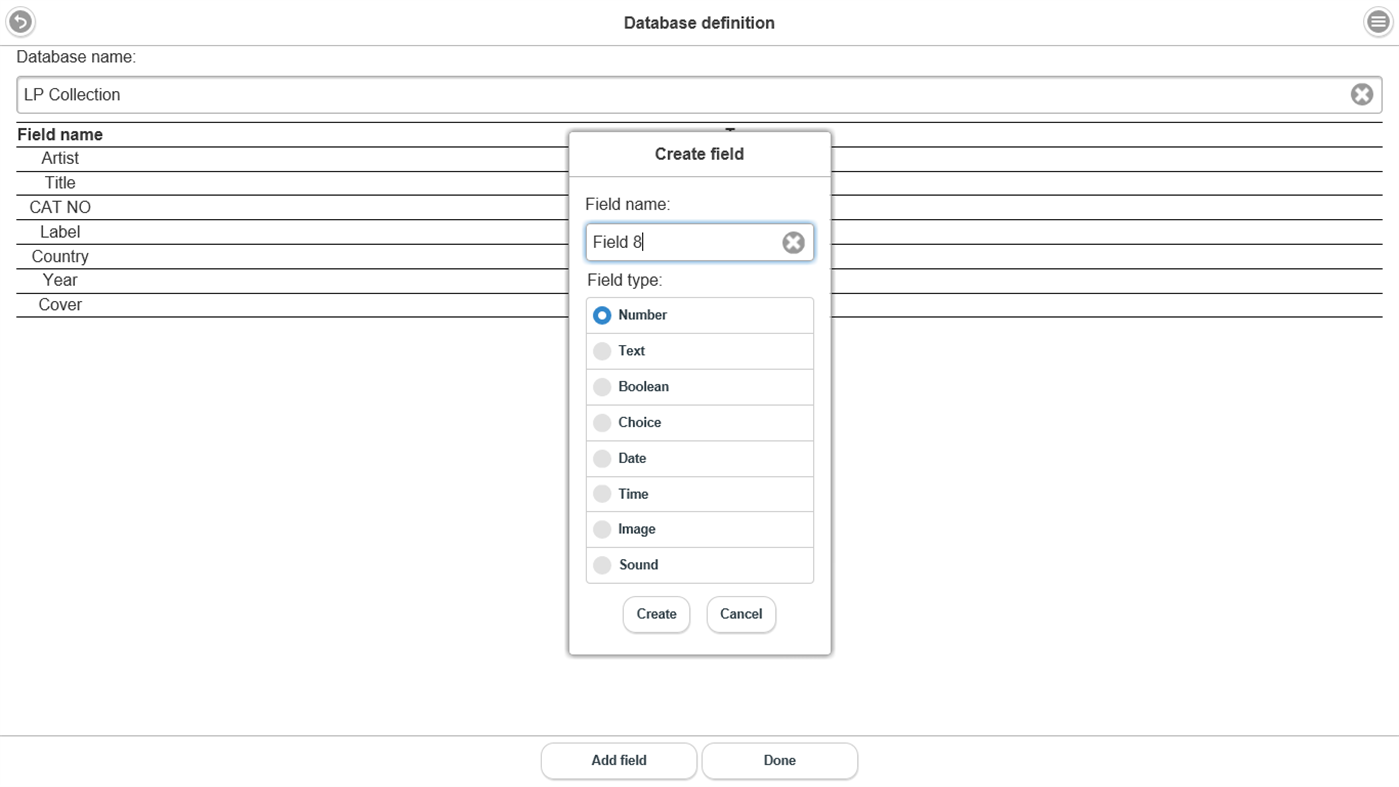Image resolution: width=1399 pixels, height=787 pixels.
Task: Open the hamburger menu
Action: click(1378, 21)
